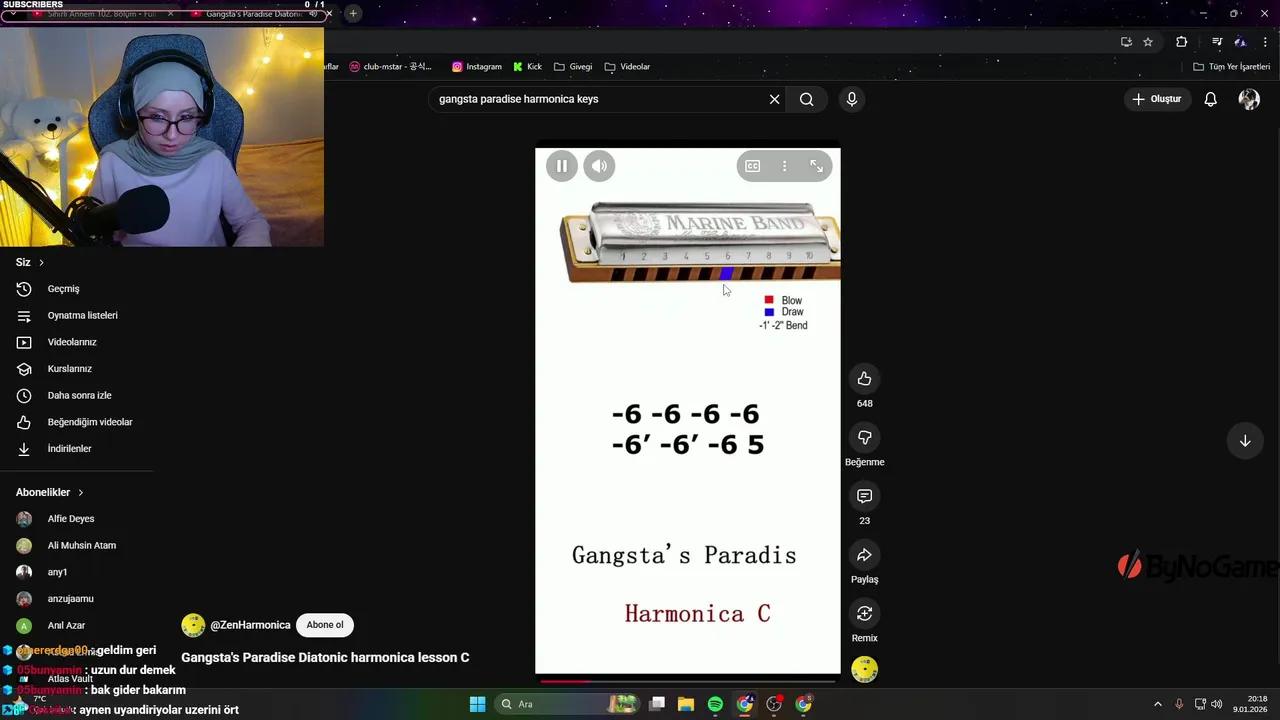Open Spotify from the taskbar
The width and height of the screenshot is (1280, 720).
coord(715,704)
